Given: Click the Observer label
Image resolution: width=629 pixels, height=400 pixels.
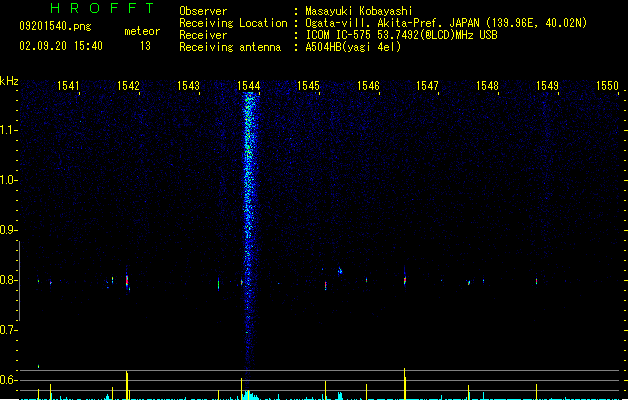Looking at the screenshot, I should pyautogui.click(x=203, y=11).
